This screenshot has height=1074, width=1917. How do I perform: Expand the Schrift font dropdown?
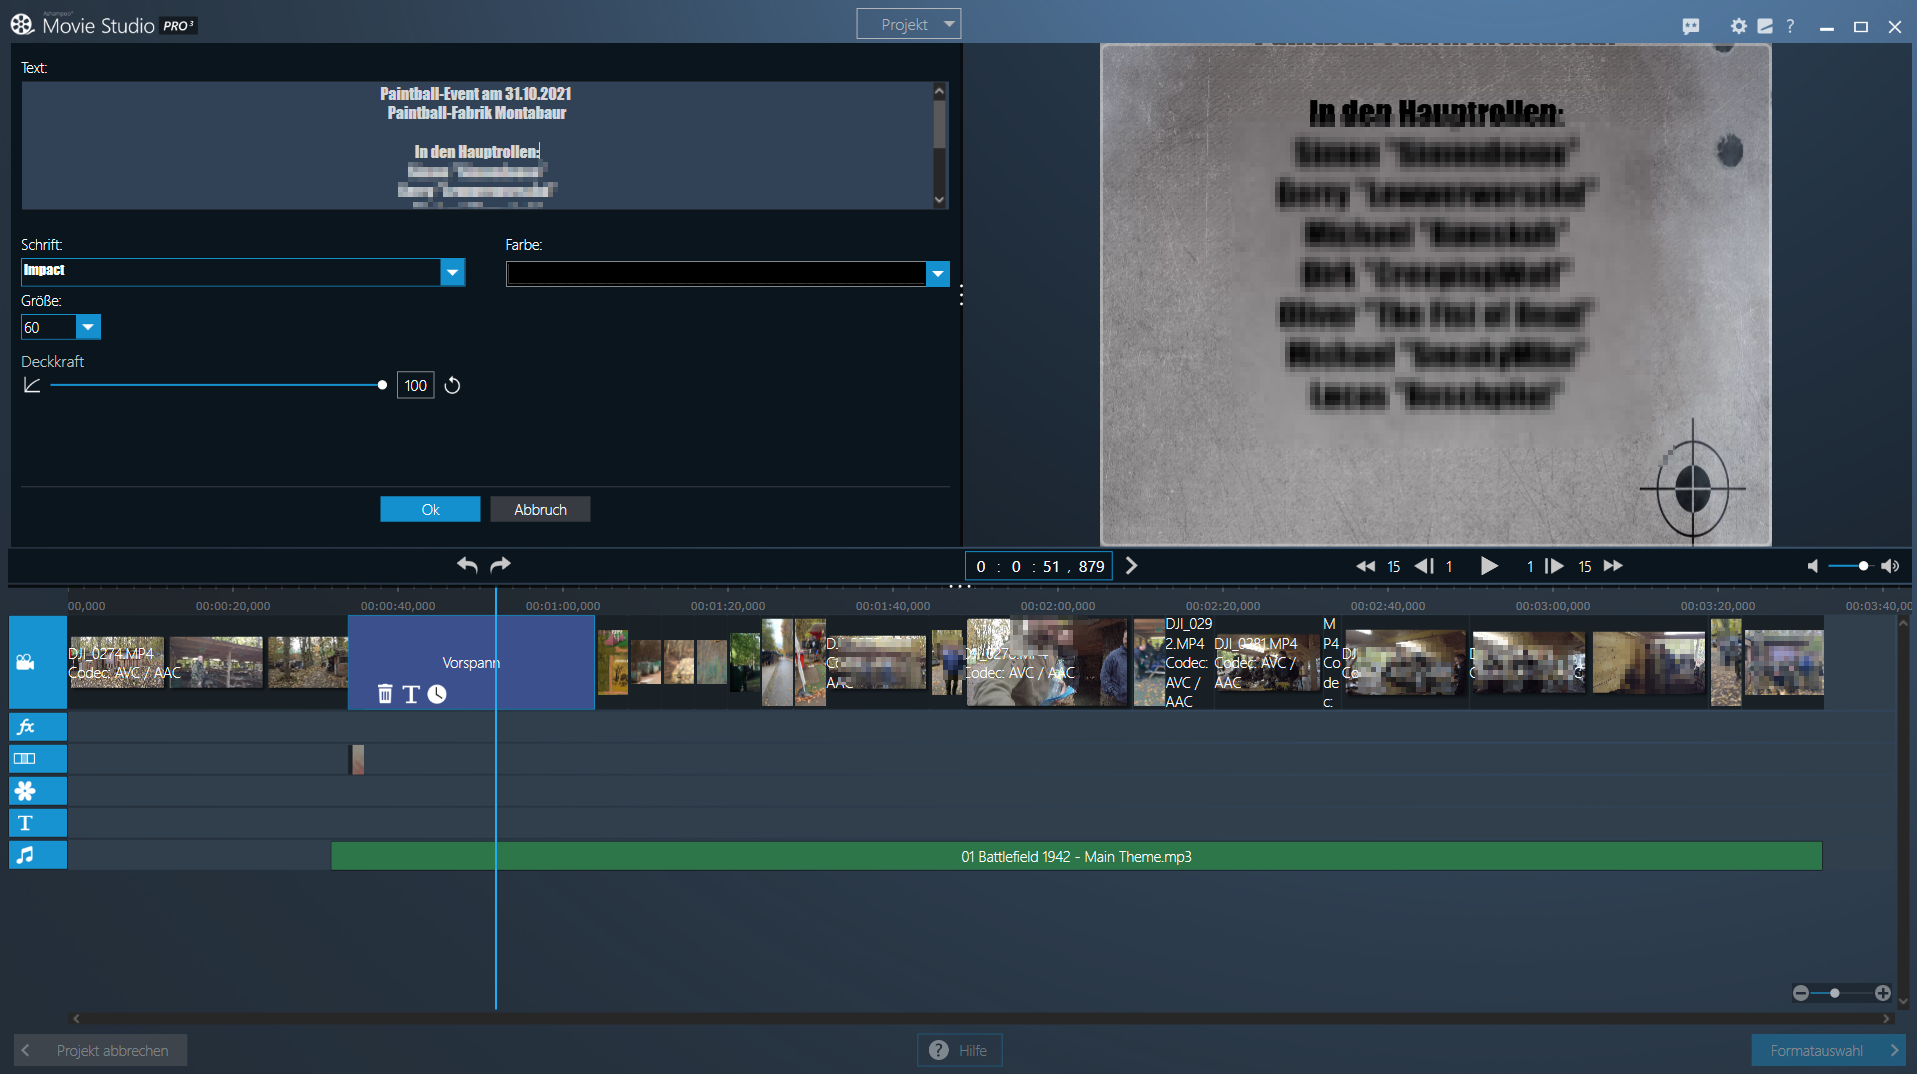tap(453, 272)
